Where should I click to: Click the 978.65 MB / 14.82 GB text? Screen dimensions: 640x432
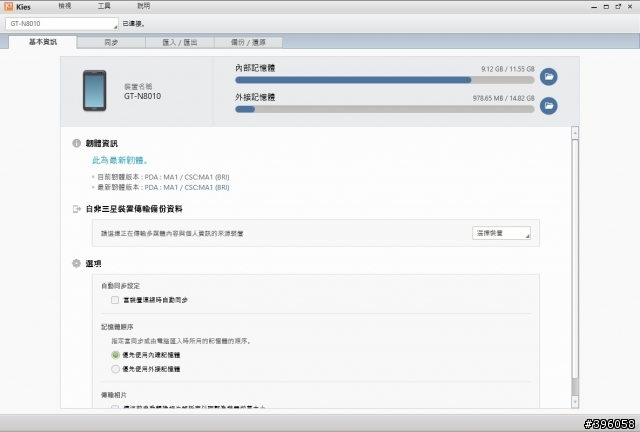[x=503, y=98]
